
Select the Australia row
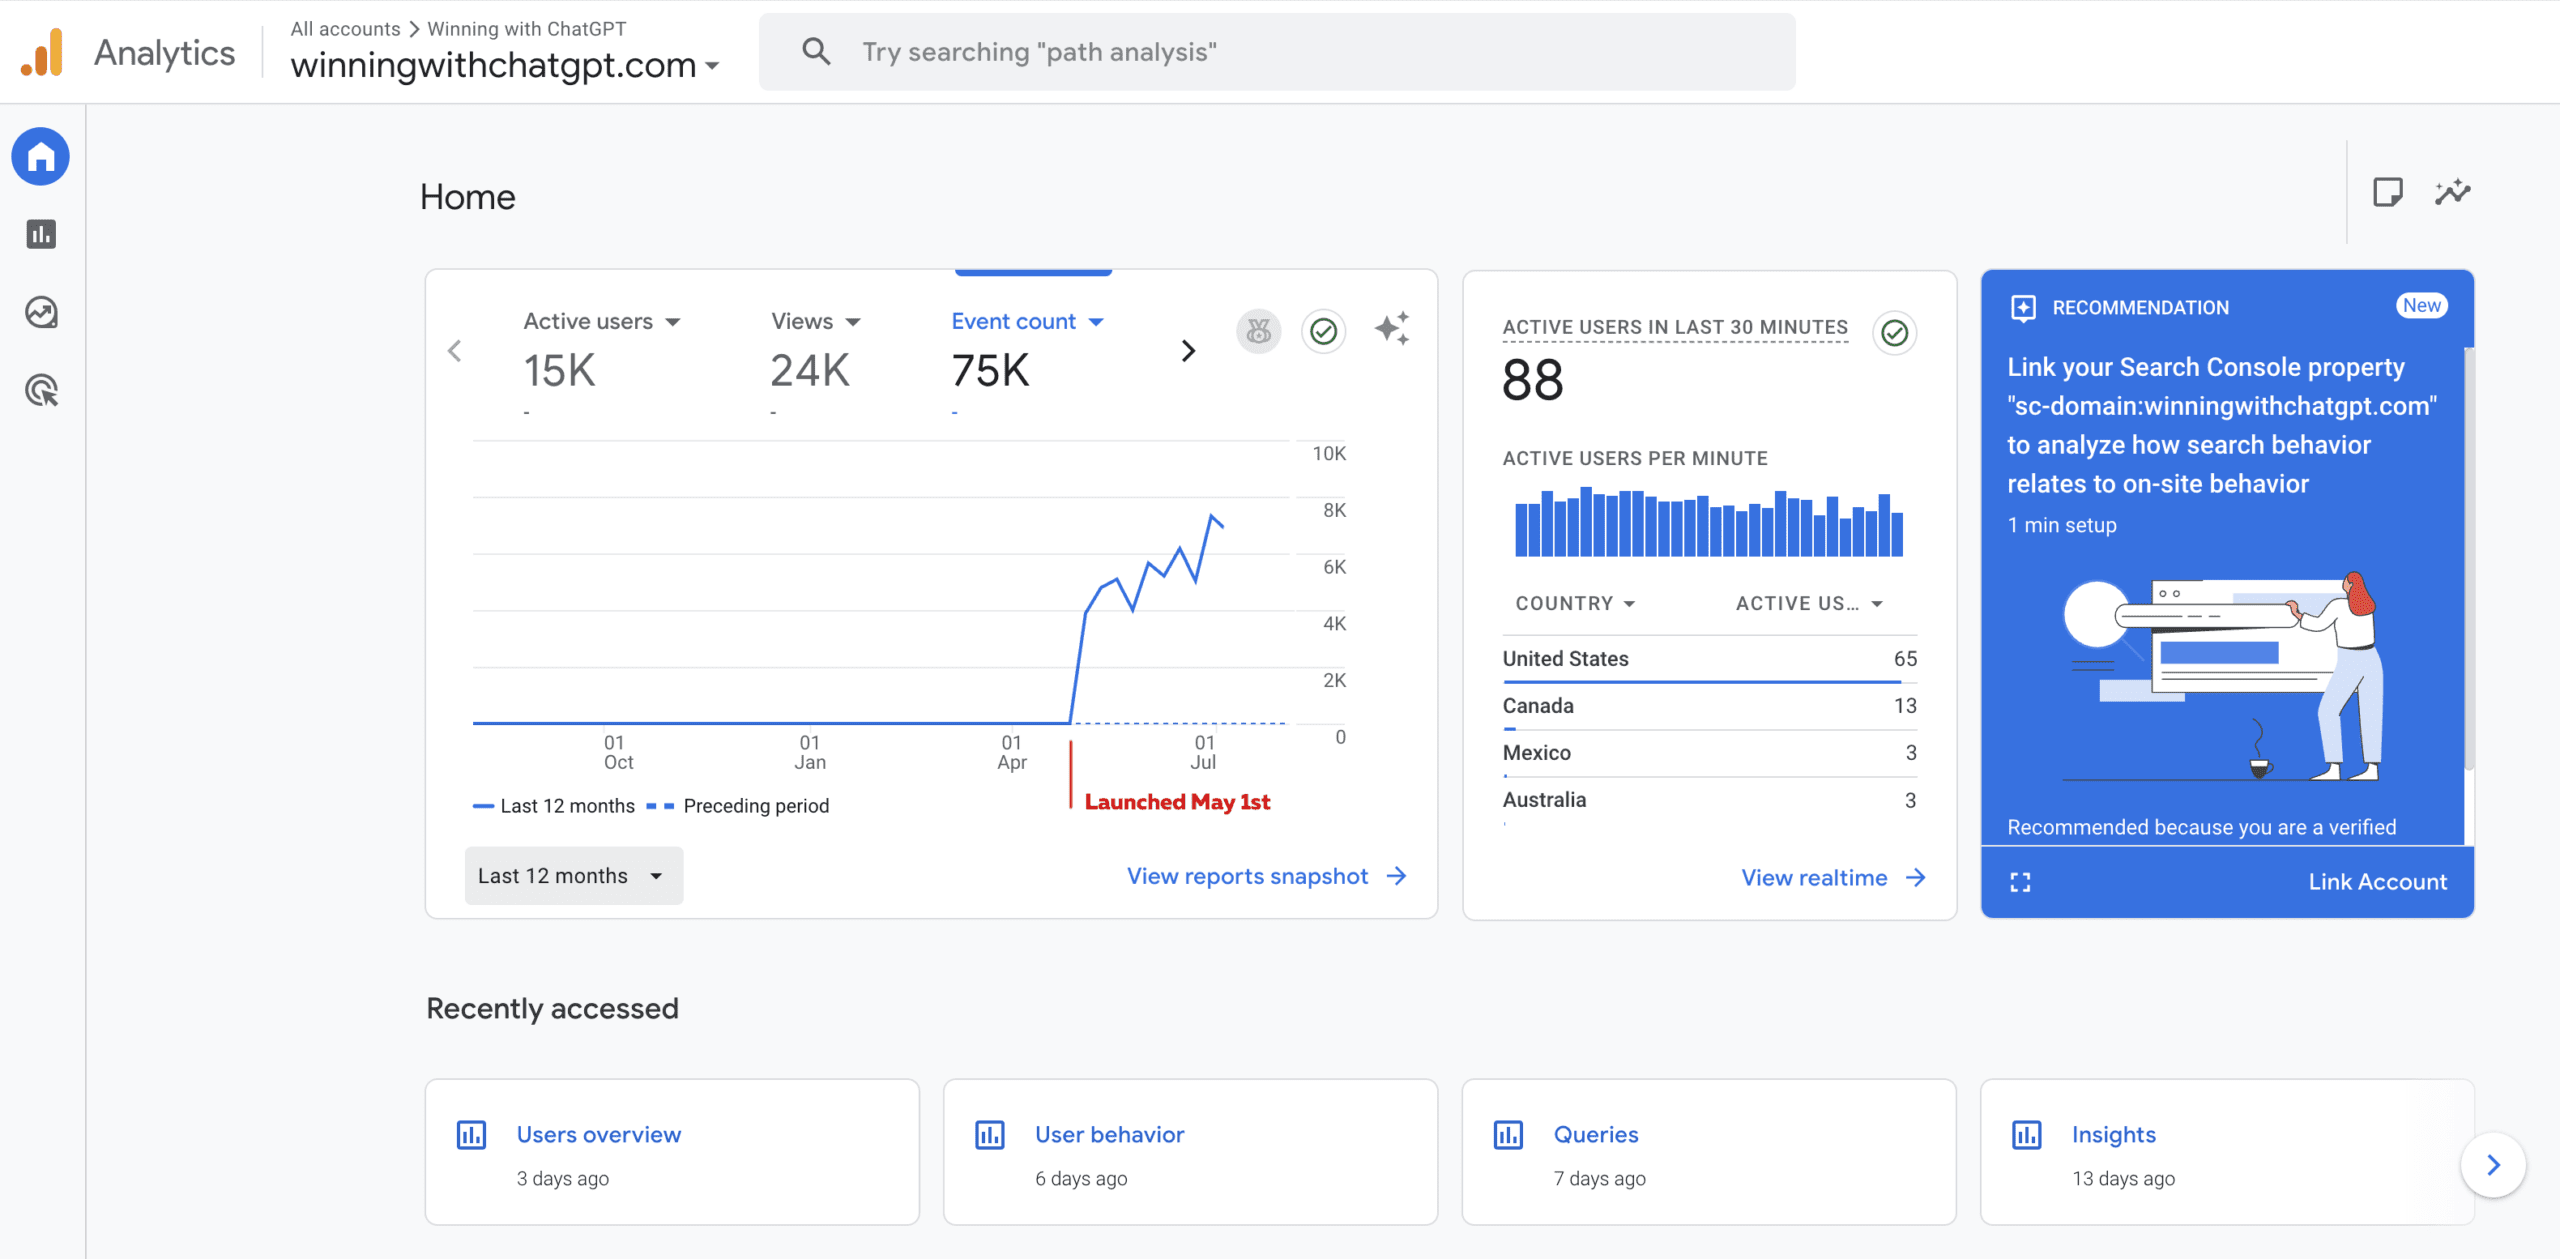1709,800
